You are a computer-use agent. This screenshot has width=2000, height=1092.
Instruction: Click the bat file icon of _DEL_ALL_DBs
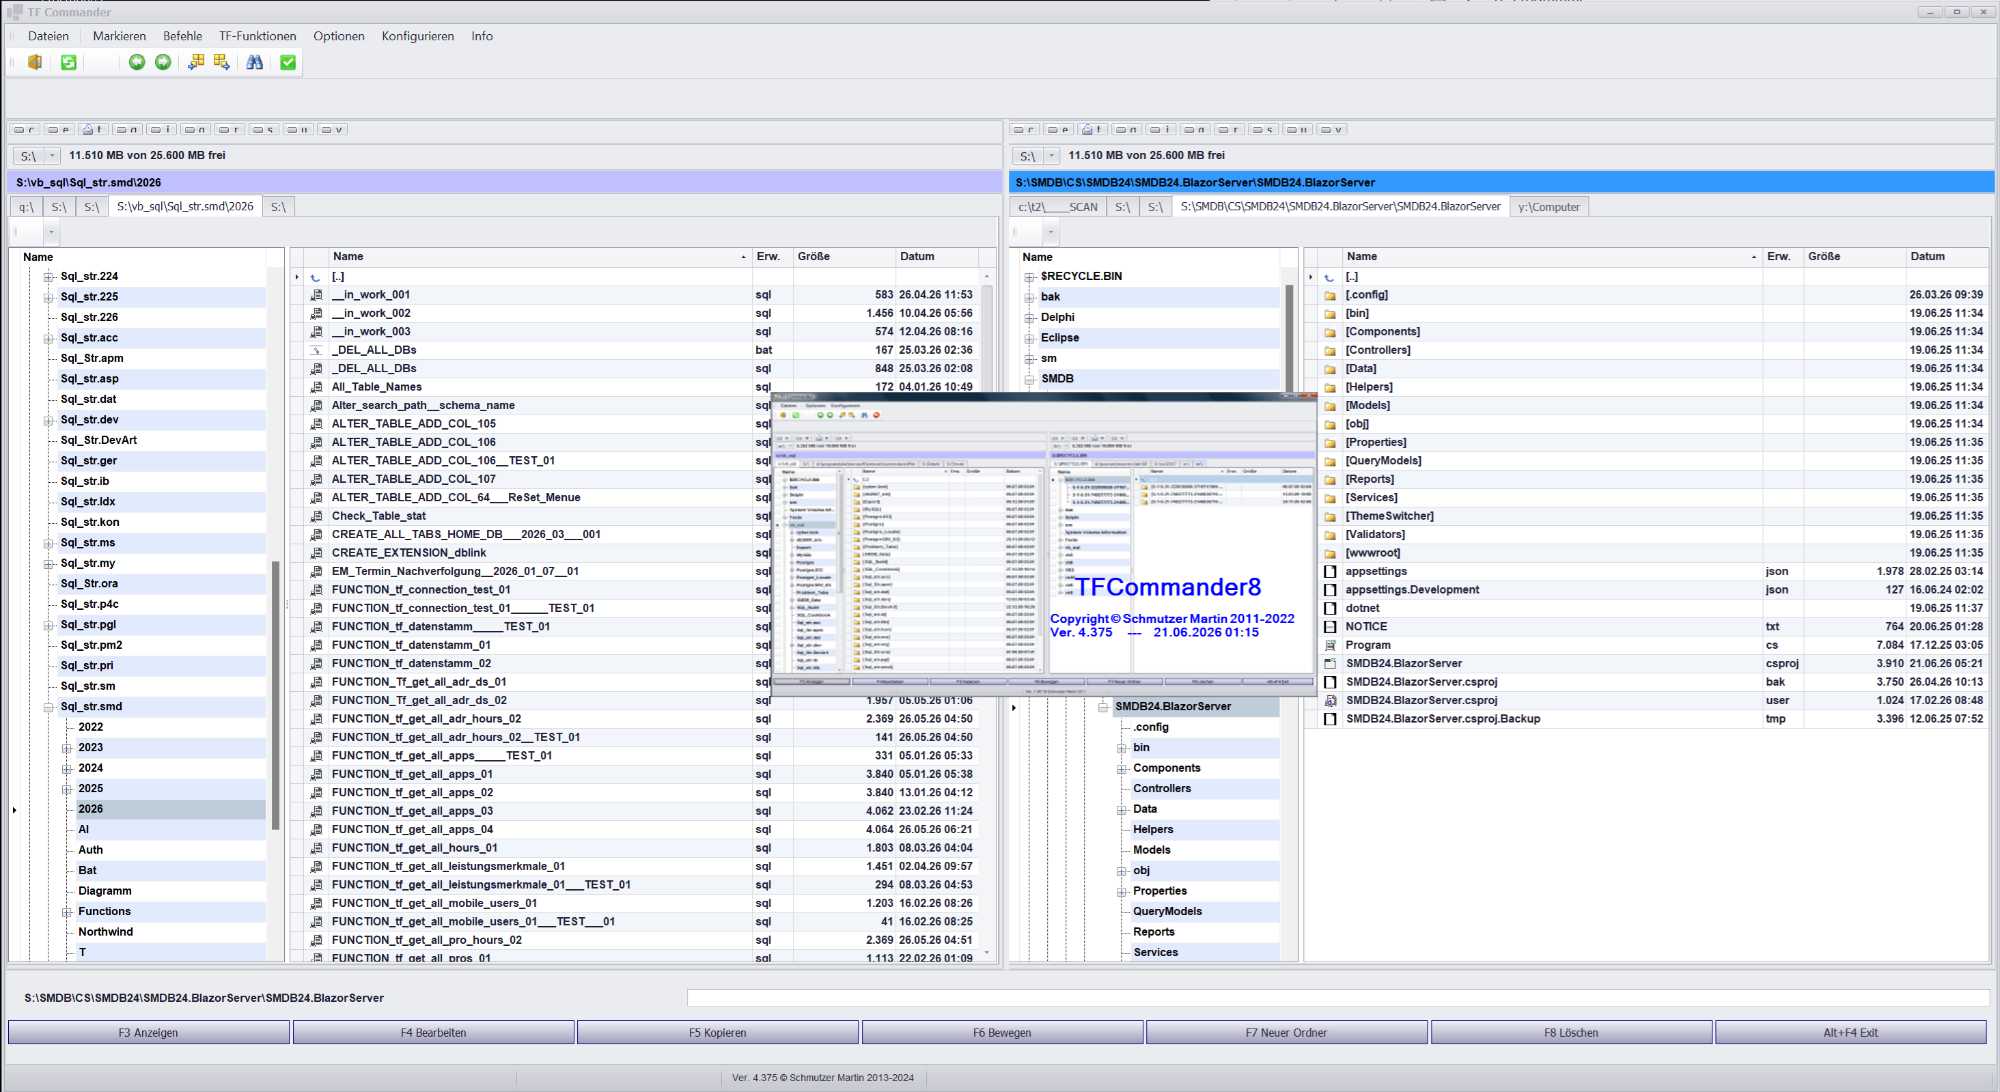pos(316,350)
